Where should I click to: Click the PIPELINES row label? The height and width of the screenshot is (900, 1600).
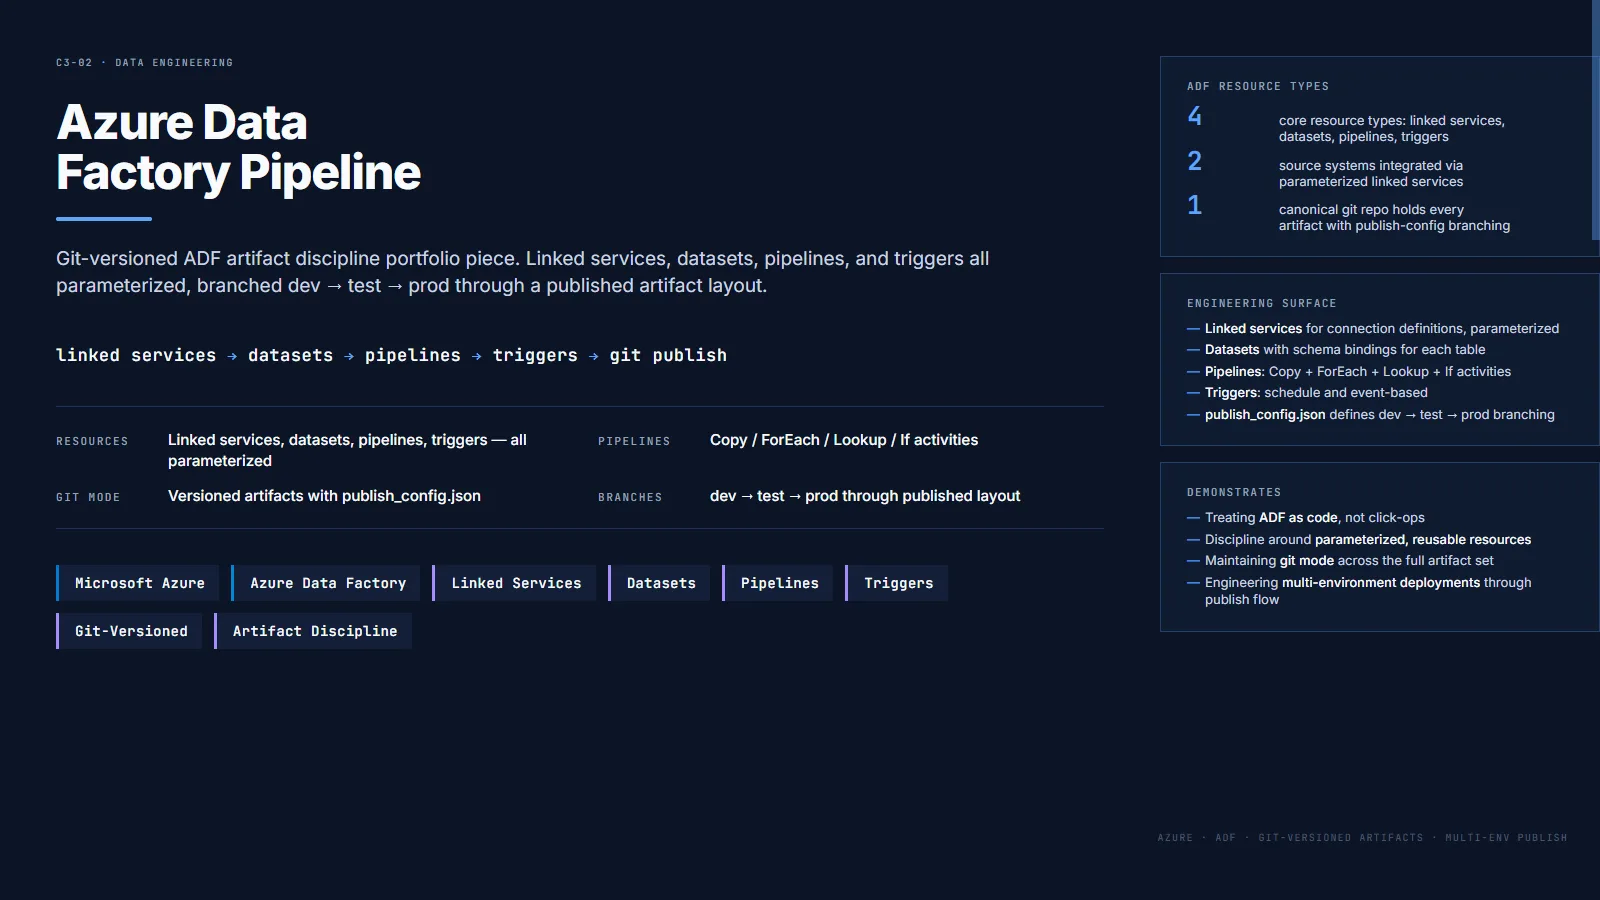tap(634, 441)
